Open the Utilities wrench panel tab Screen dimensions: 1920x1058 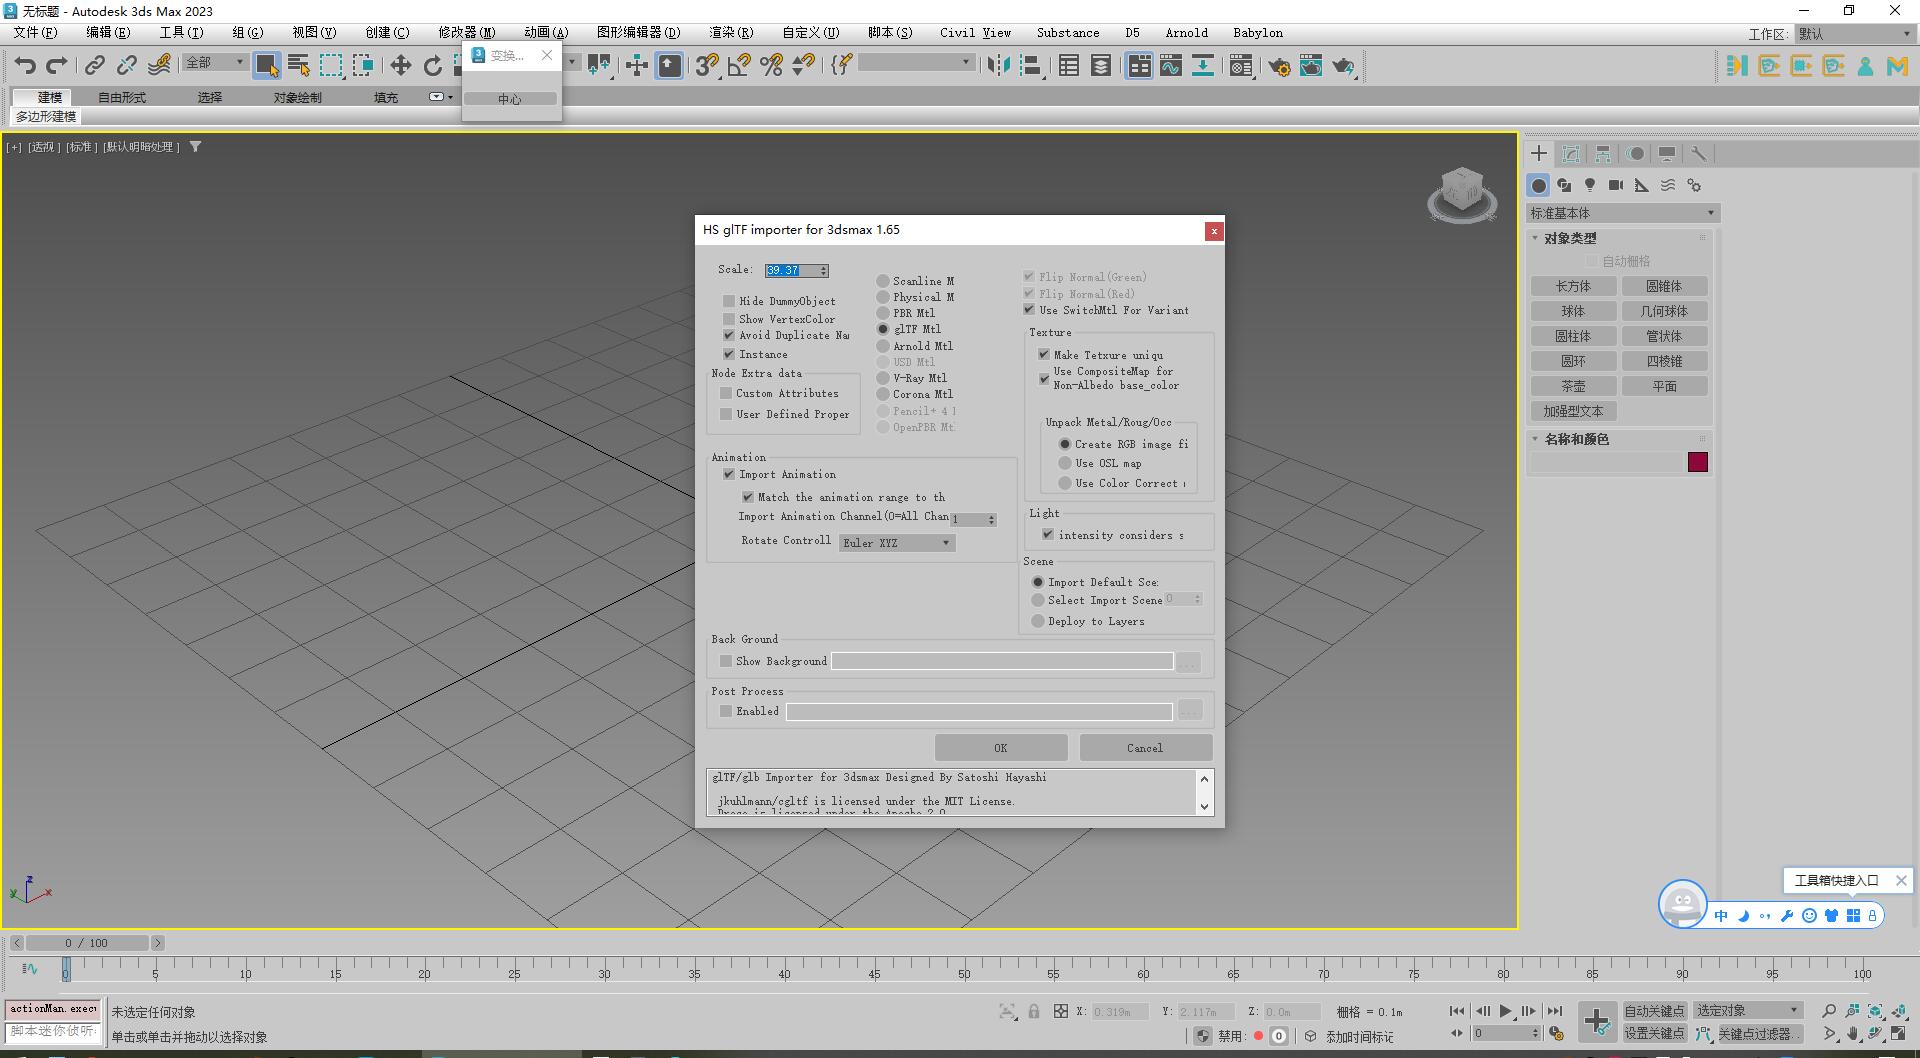[1698, 153]
